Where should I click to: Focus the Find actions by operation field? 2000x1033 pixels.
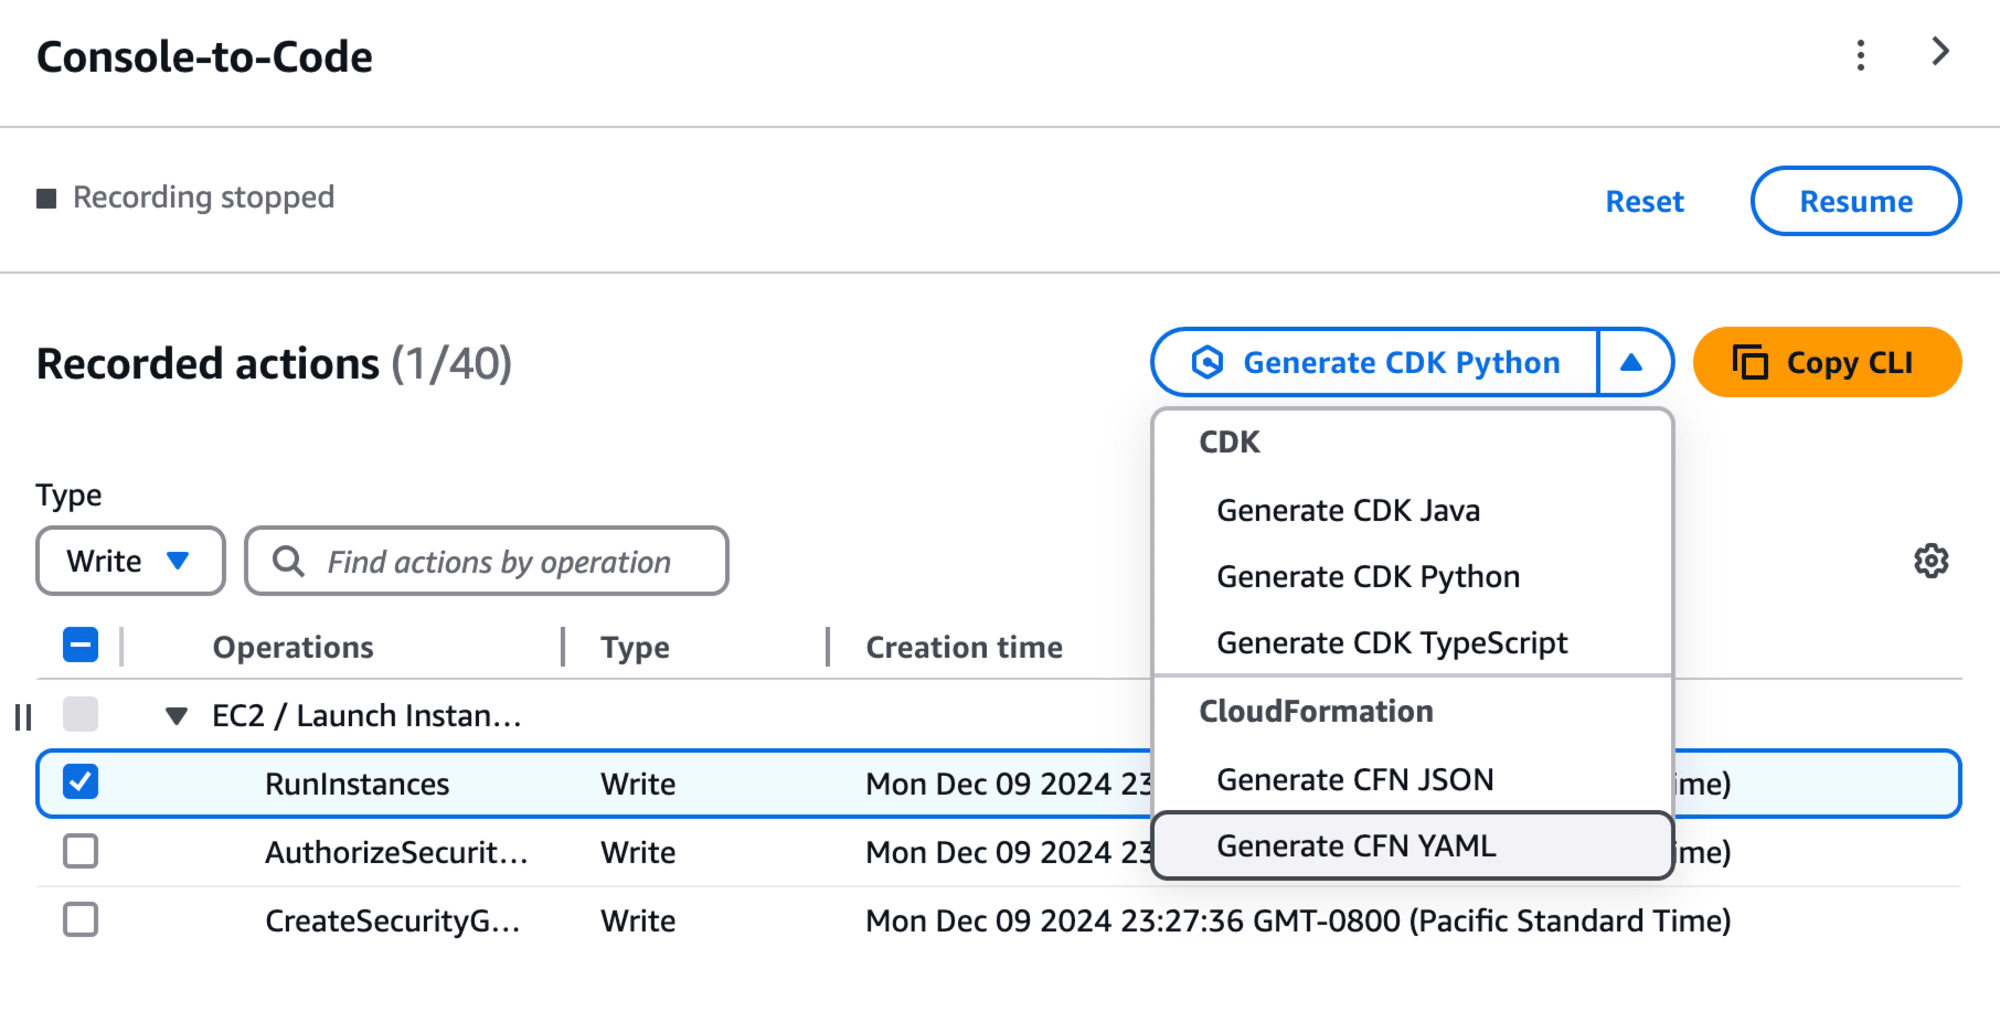[x=486, y=561]
